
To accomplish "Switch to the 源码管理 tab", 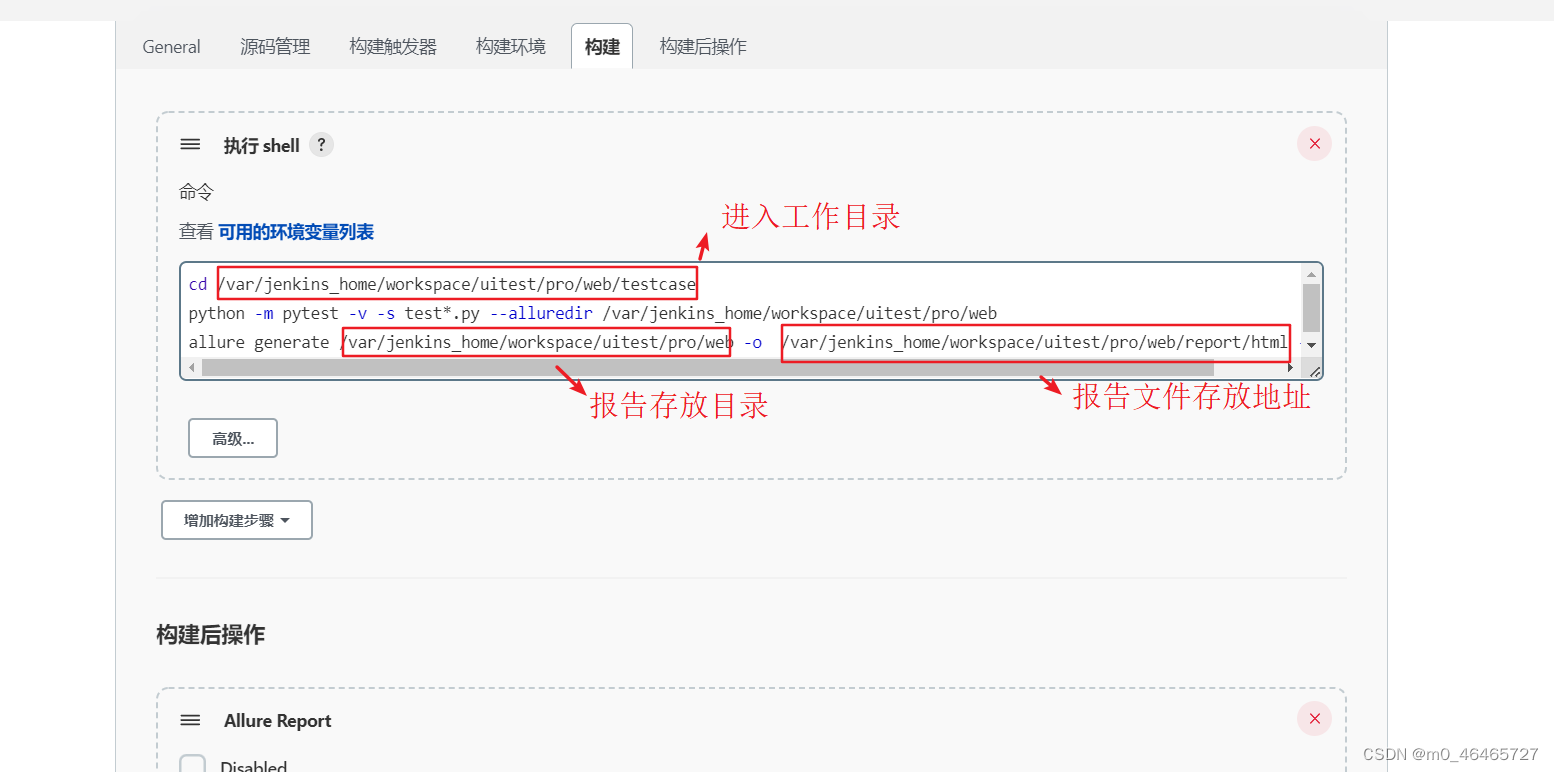I will click(x=275, y=47).
